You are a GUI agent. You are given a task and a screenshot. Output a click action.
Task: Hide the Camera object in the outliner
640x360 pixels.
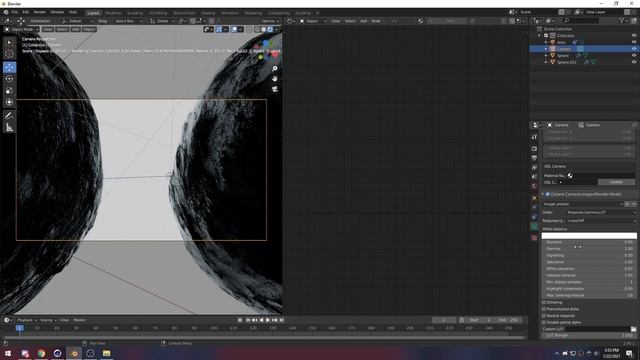coord(634,49)
